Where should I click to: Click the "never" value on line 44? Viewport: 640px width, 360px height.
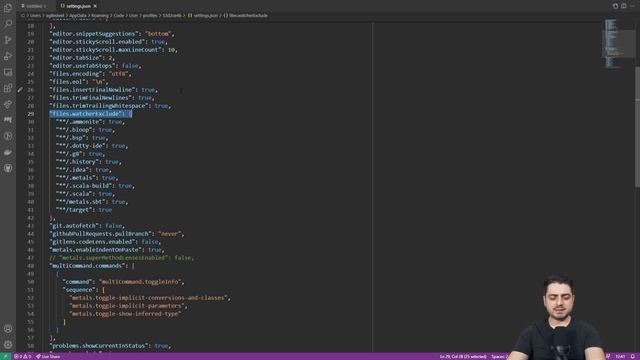pyautogui.click(x=169, y=234)
